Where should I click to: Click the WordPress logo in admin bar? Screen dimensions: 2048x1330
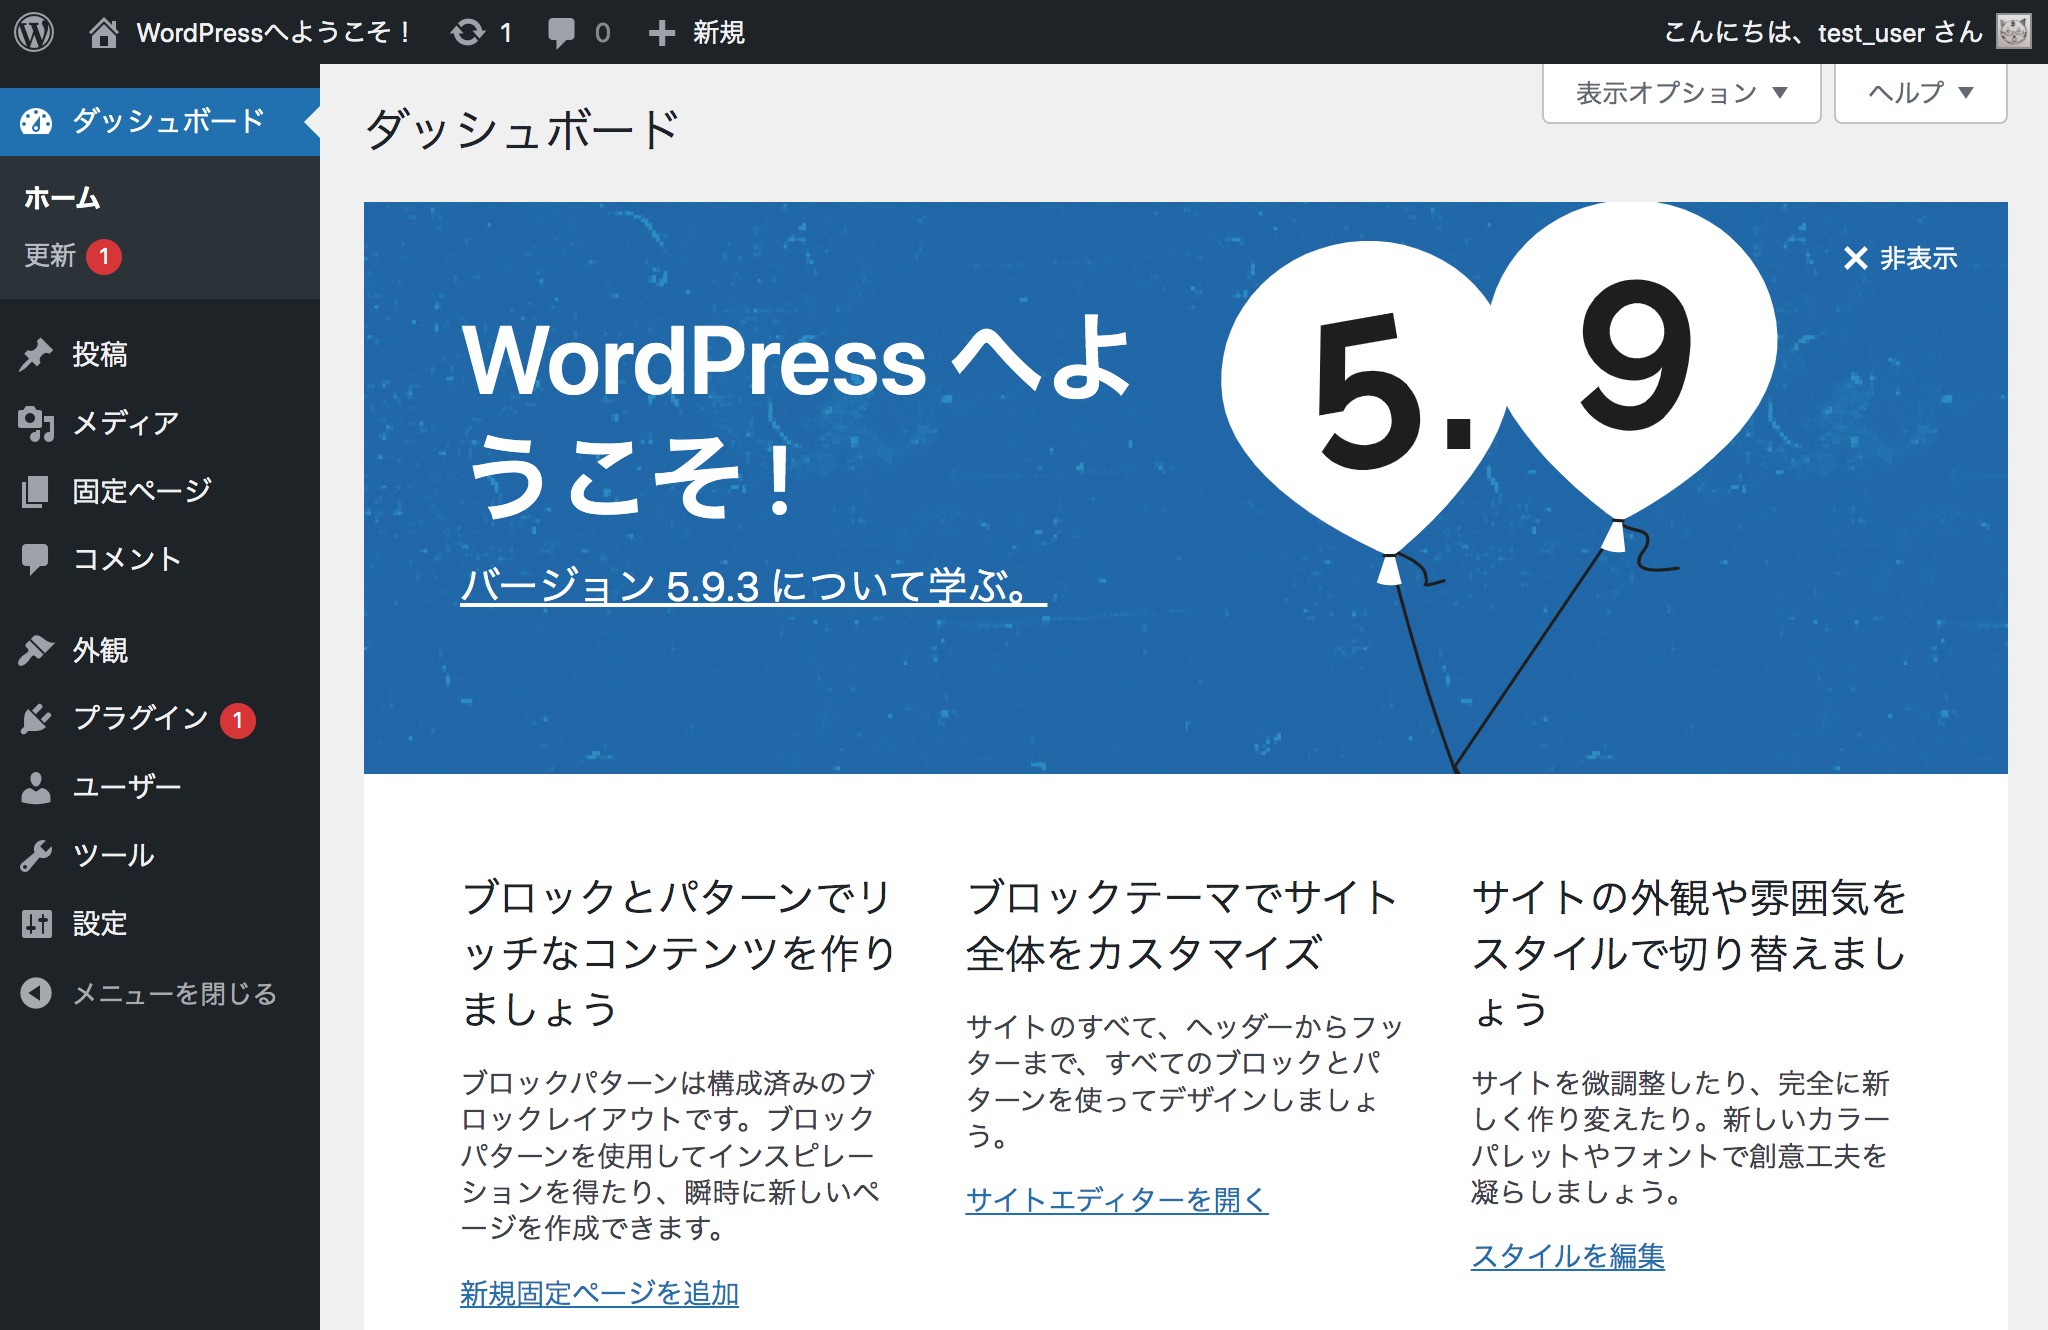pyautogui.click(x=34, y=32)
